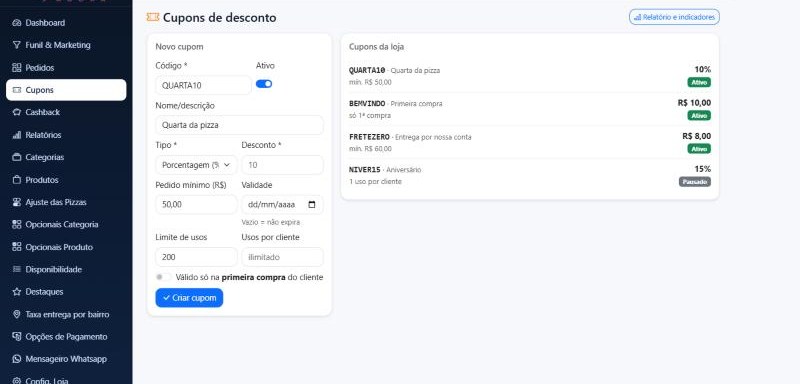Click the Código field containing QUARTA10
The width and height of the screenshot is (800, 384).
coord(204,85)
